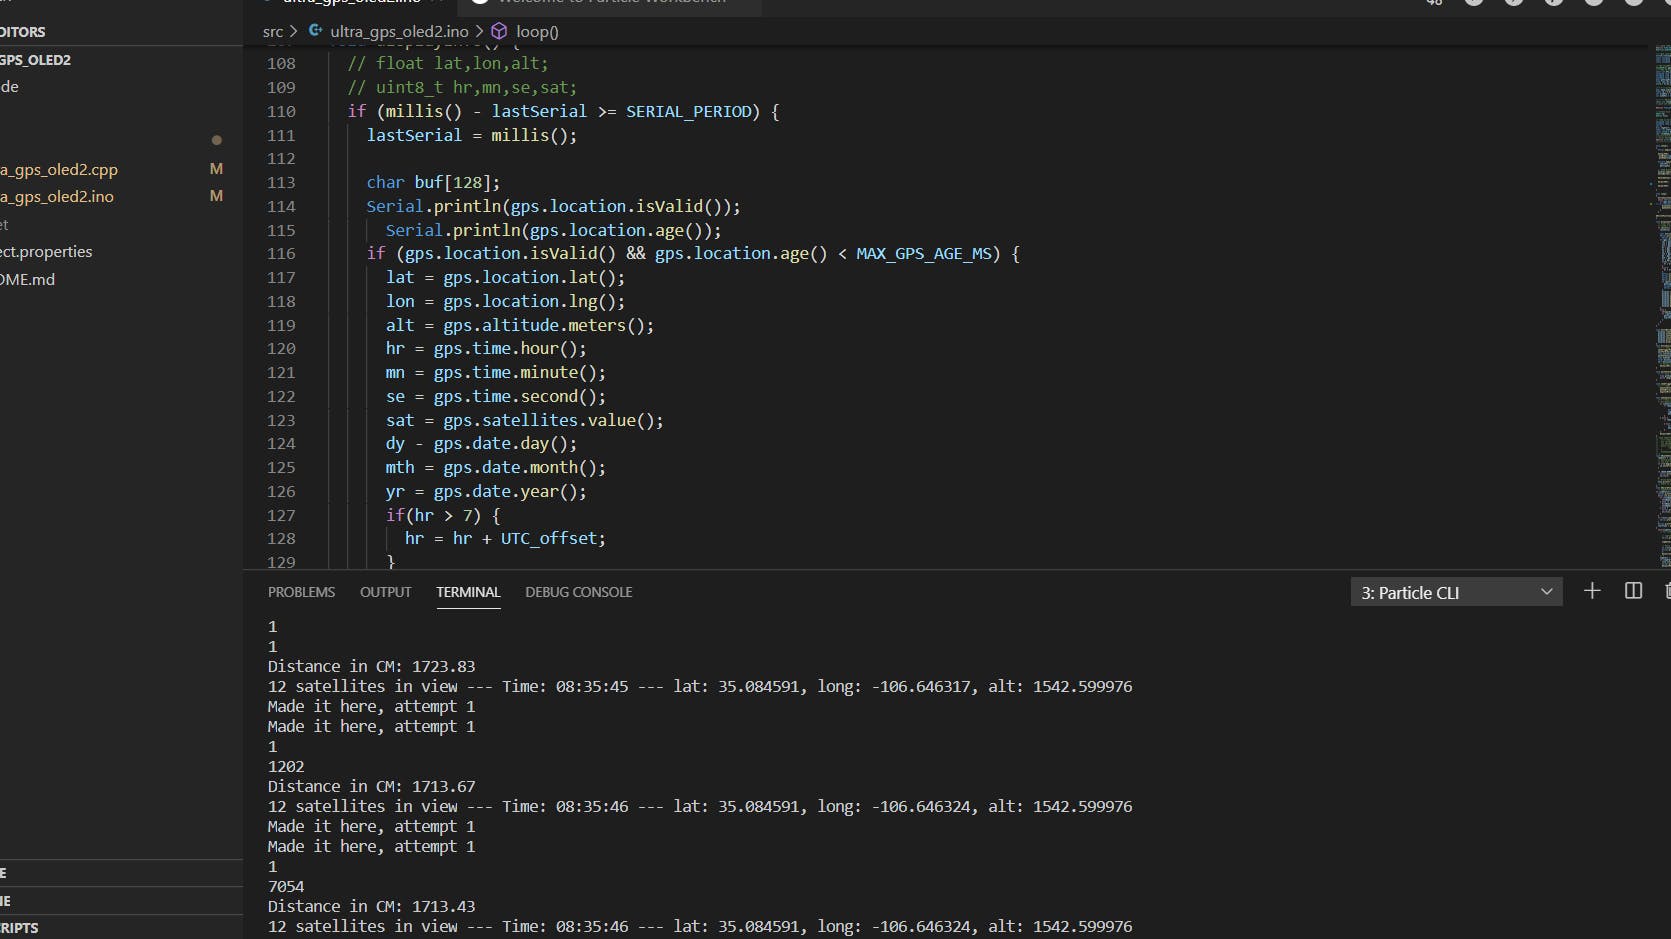The width and height of the screenshot is (1671, 939).
Task: Click 'lon = gps.location.lng();' line
Action: tap(505, 301)
